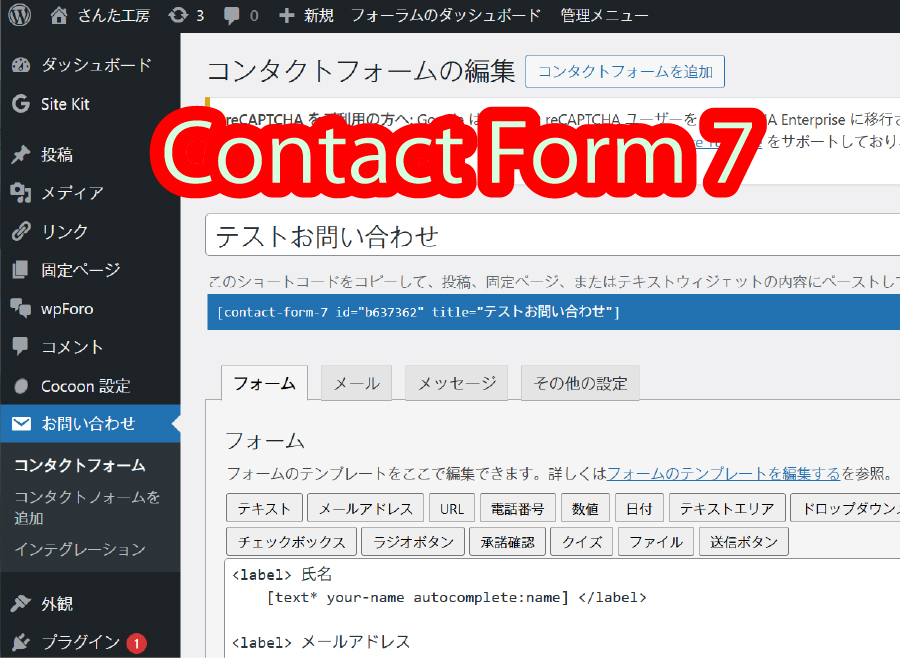Switch to the メール tab
Viewport: 900px width, 658px height.
pos(356,383)
